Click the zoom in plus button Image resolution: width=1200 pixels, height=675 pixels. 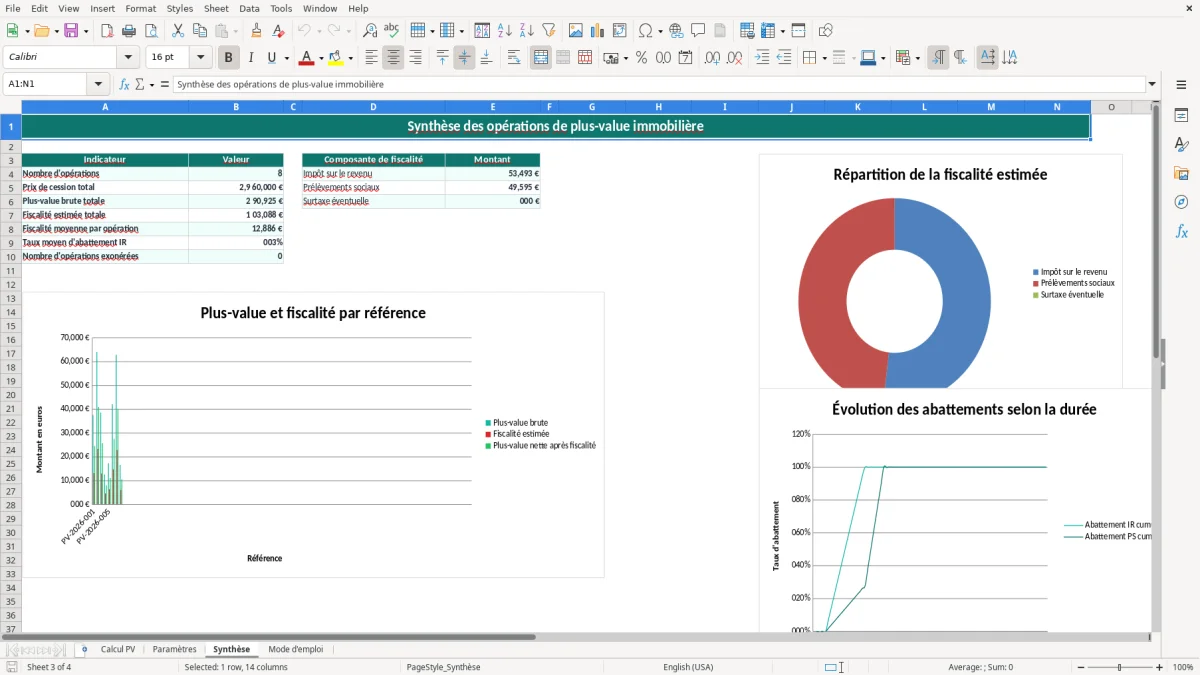point(1160,667)
